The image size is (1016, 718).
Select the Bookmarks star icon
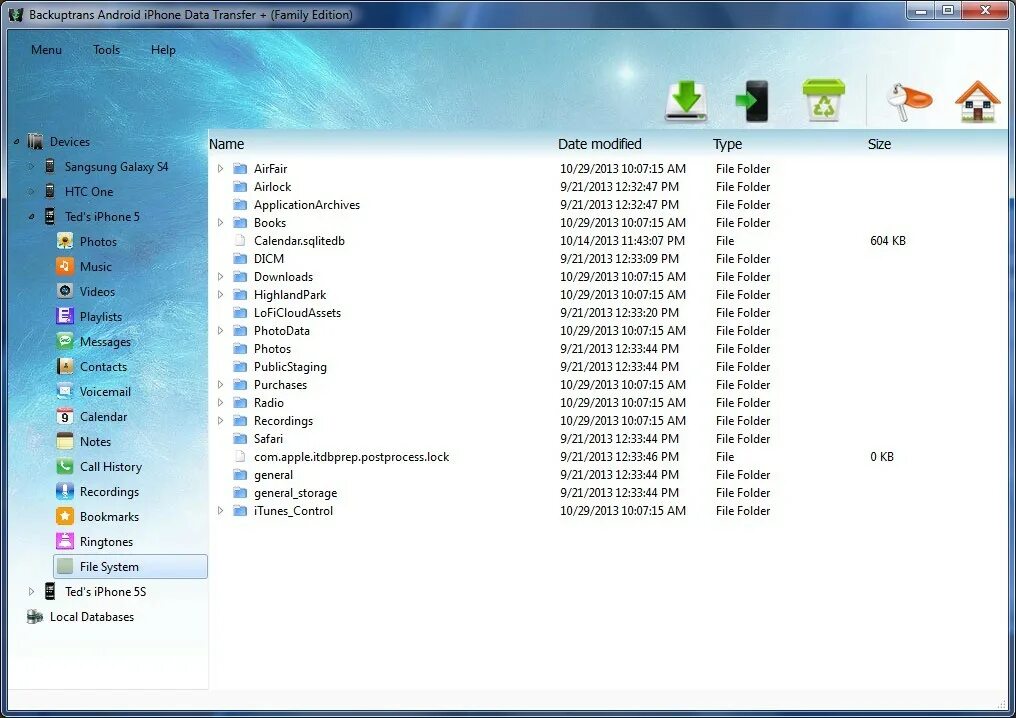pos(65,516)
